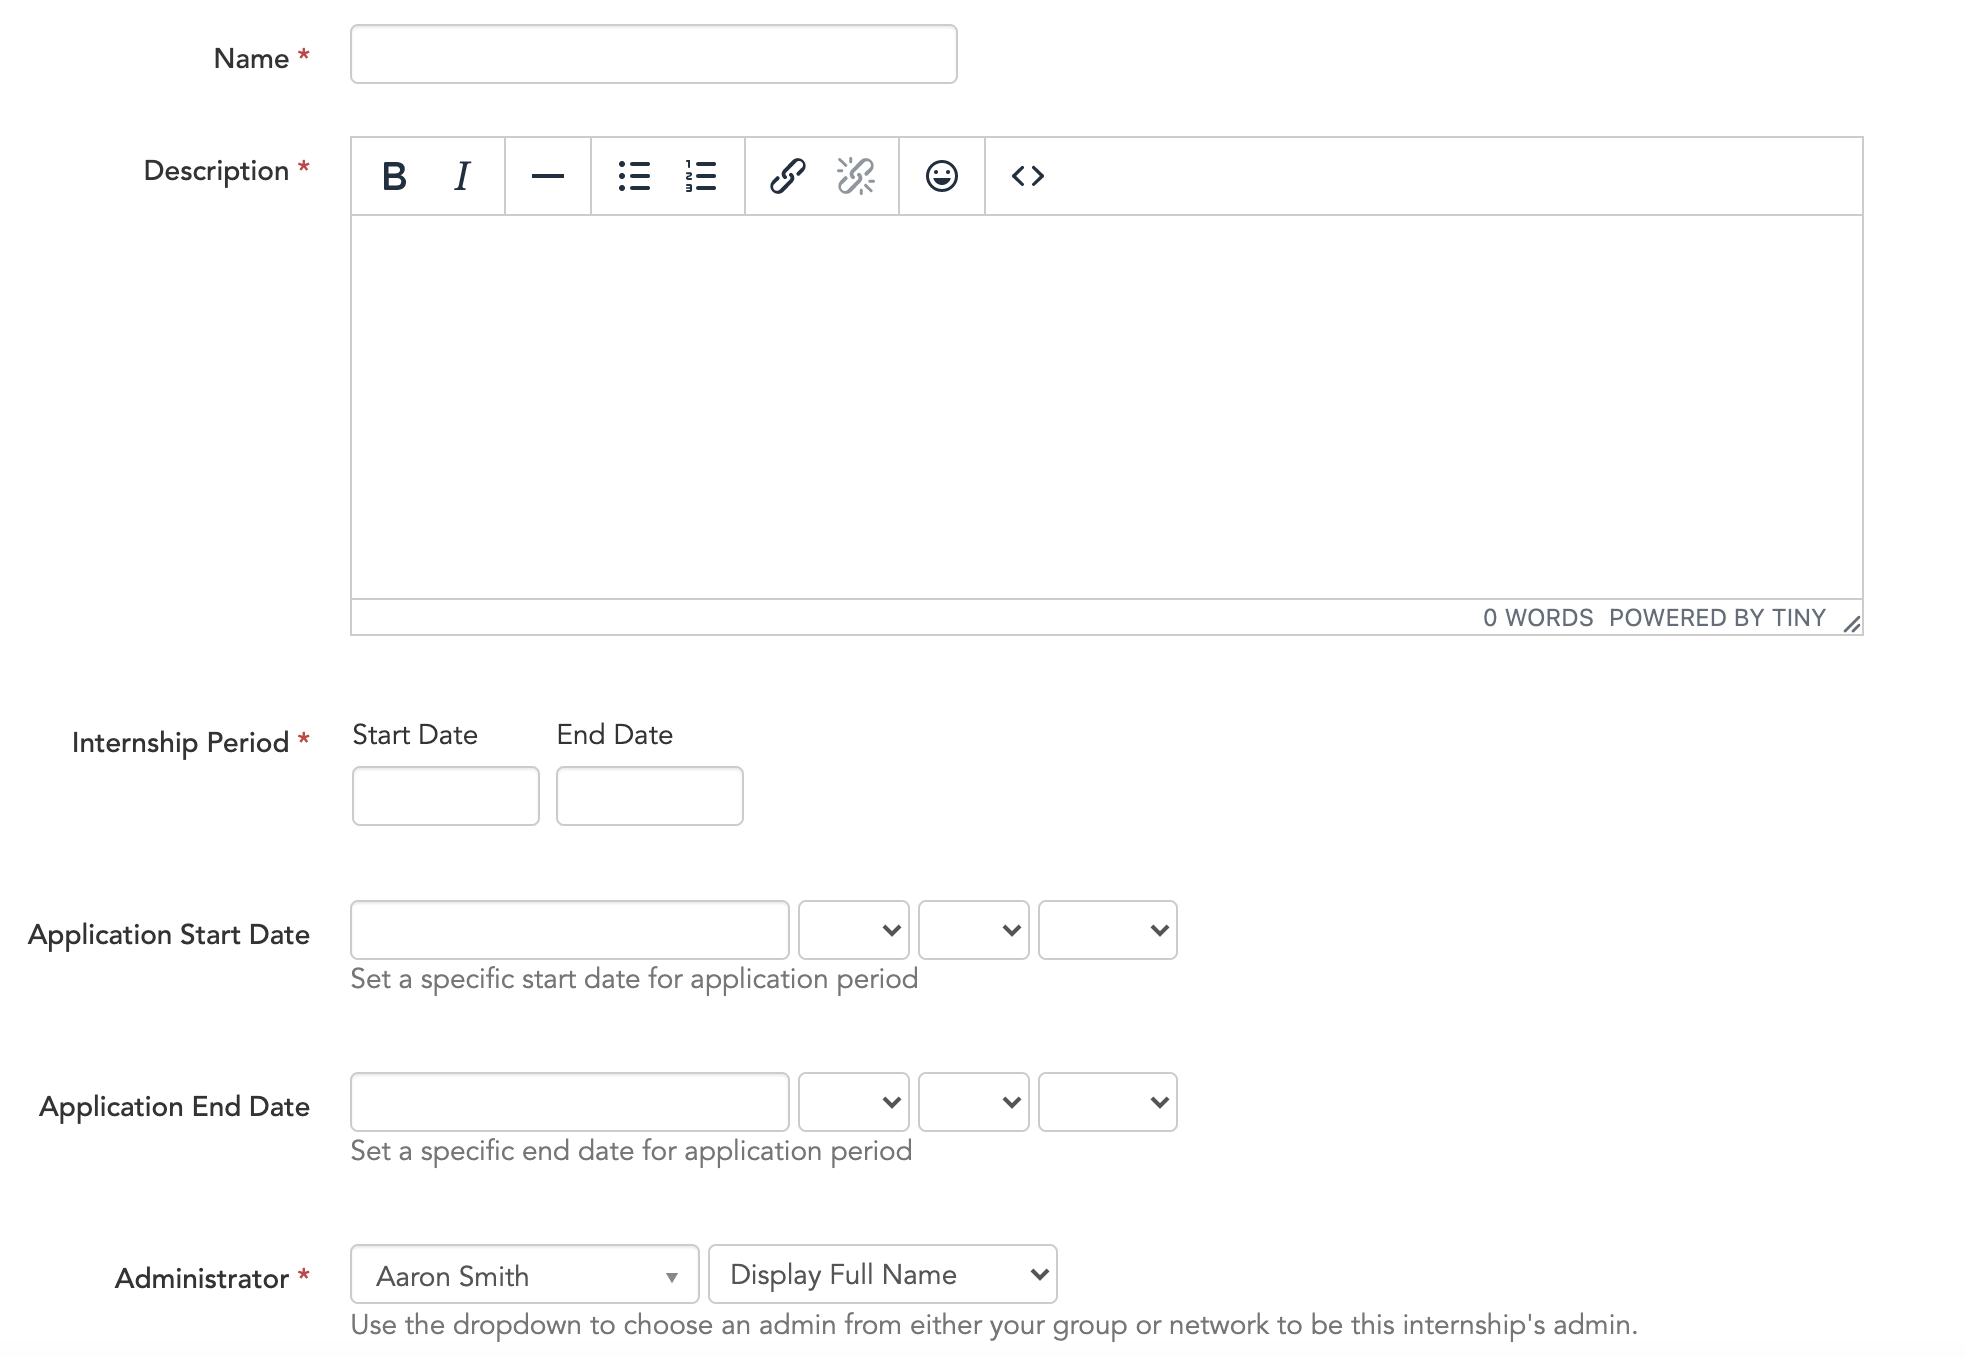Toggle italic formatting in Description editor

pos(462,176)
